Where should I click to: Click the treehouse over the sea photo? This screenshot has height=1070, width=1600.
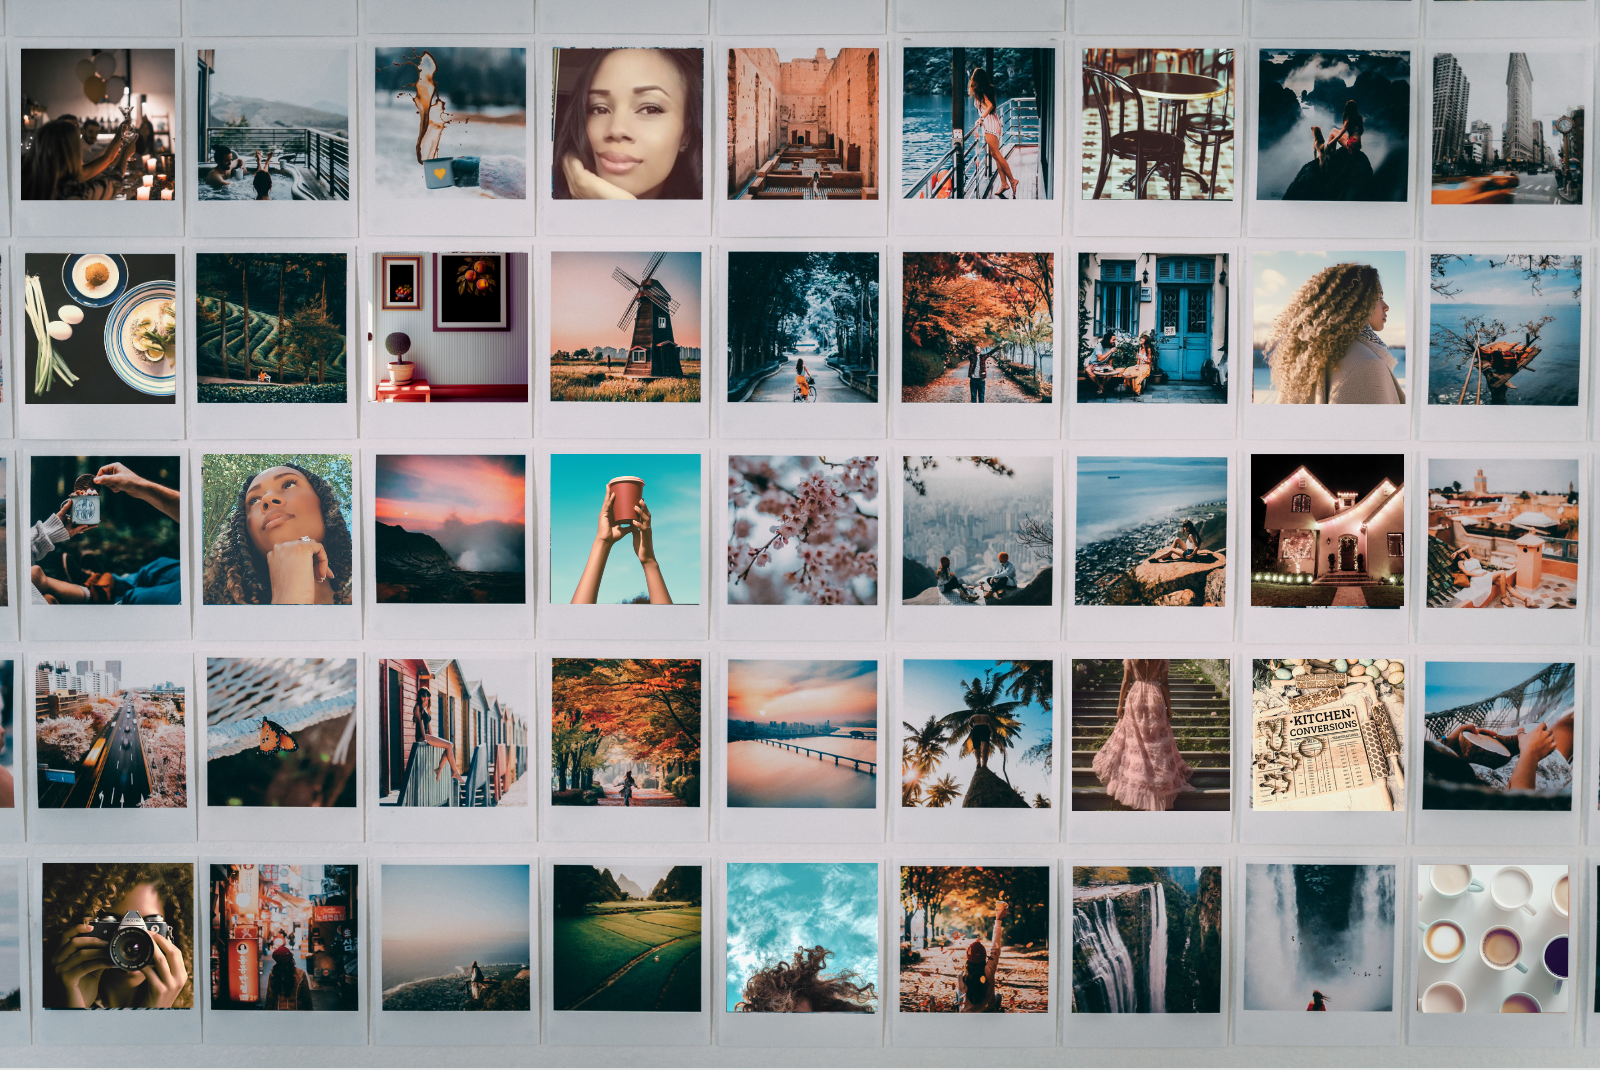coord(1505,330)
